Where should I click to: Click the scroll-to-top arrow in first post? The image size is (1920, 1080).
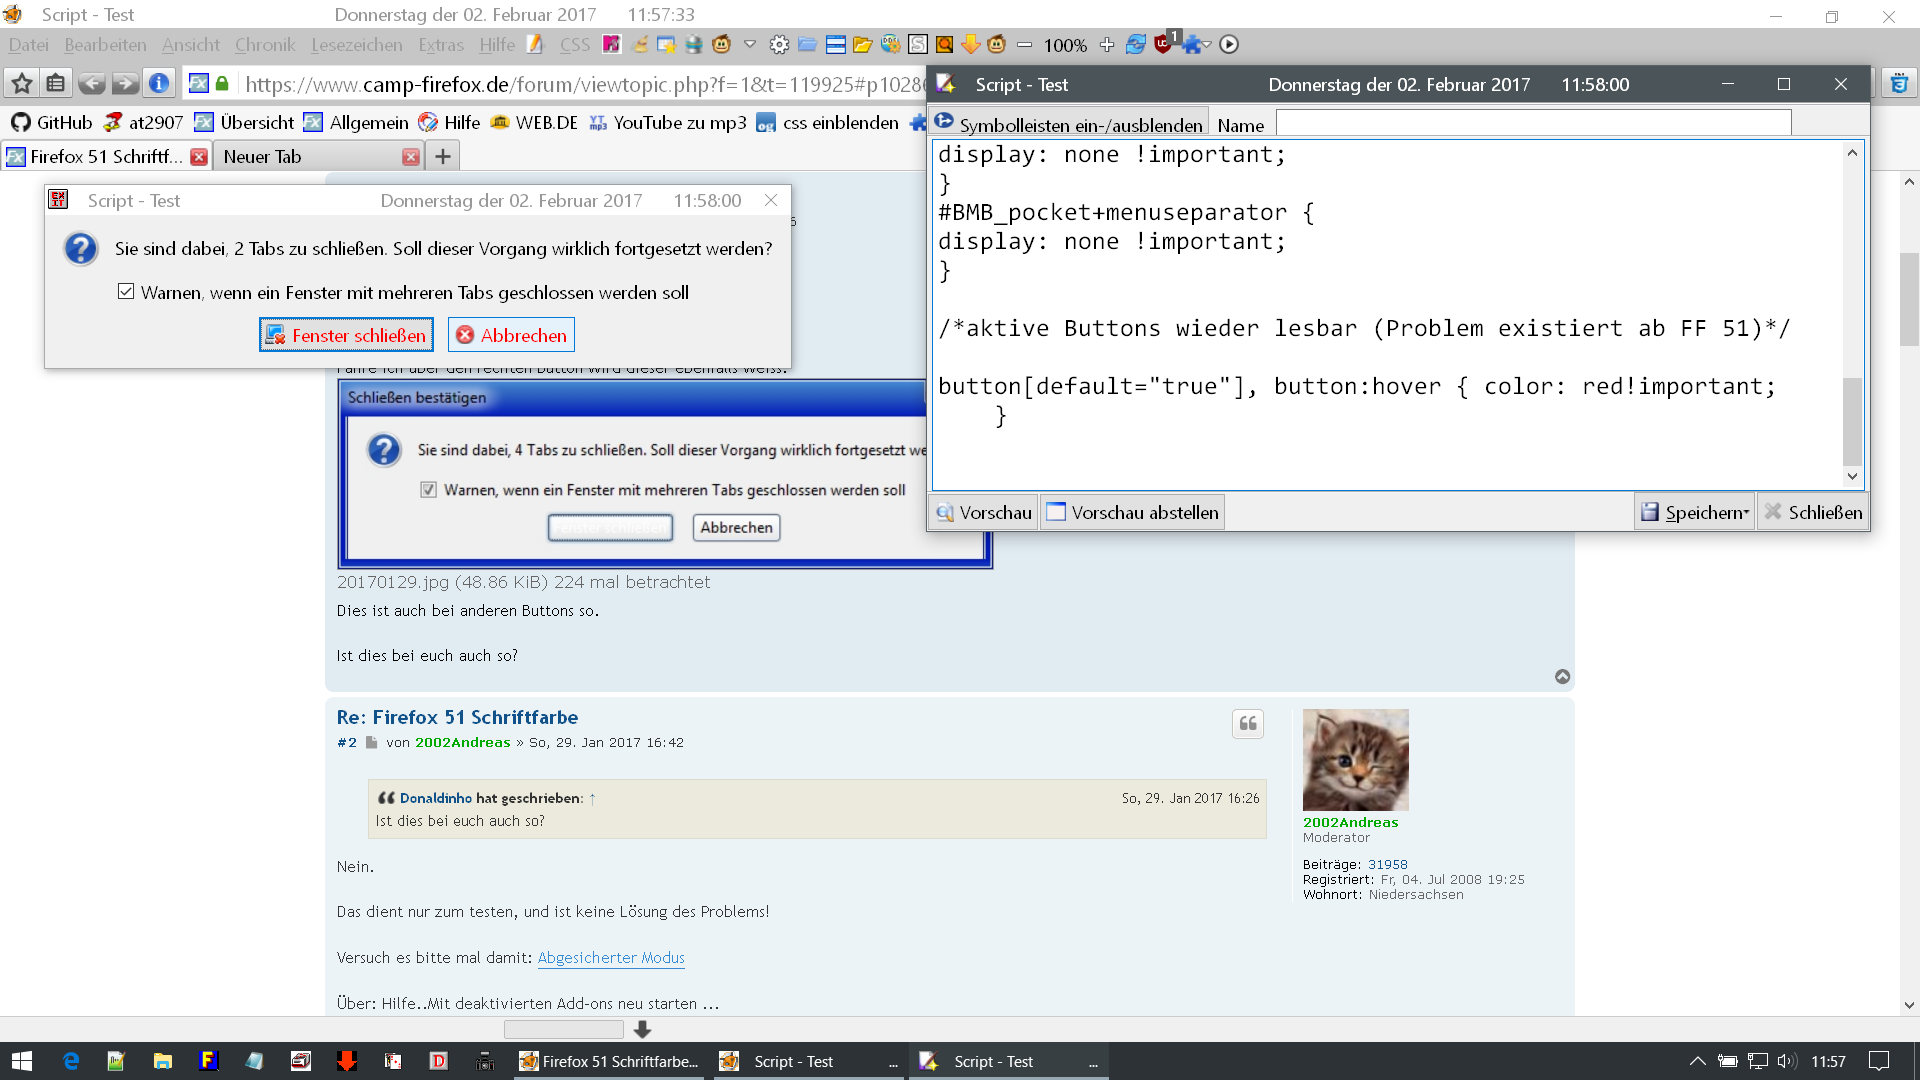[1562, 677]
